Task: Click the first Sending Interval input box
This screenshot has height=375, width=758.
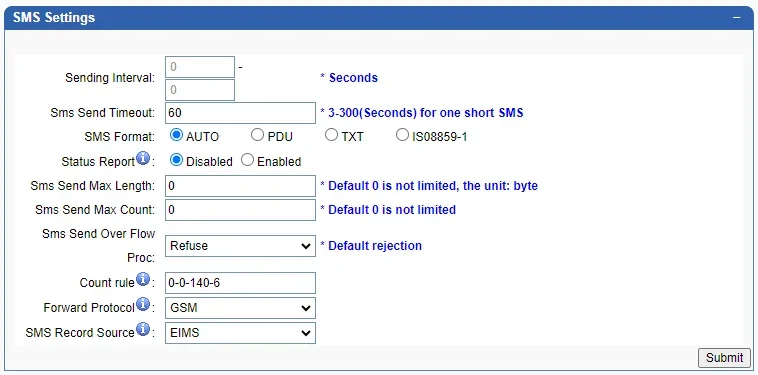Action: point(200,67)
